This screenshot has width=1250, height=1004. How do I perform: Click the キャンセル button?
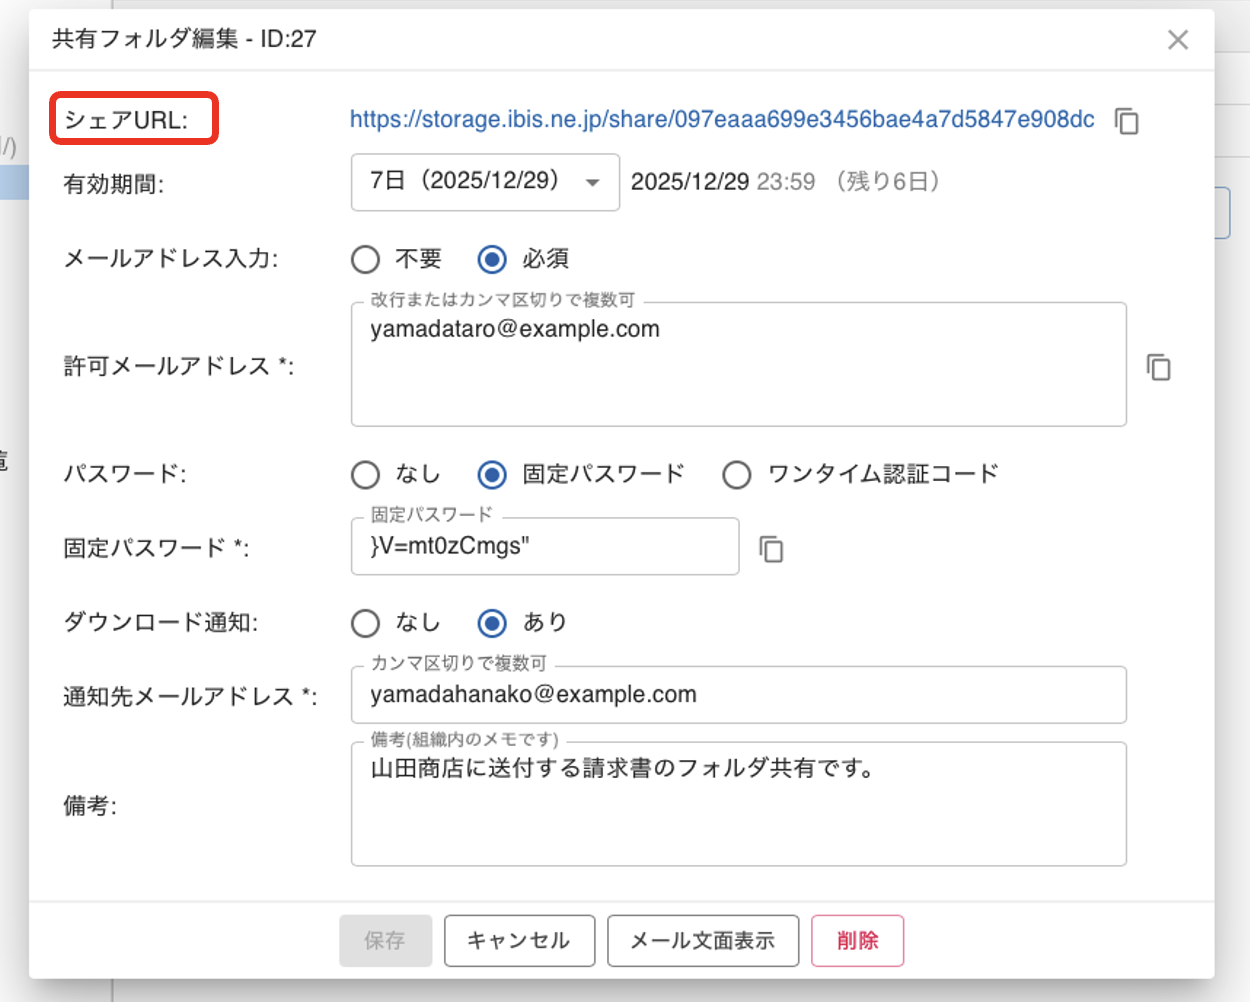pyautogui.click(x=519, y=940)
